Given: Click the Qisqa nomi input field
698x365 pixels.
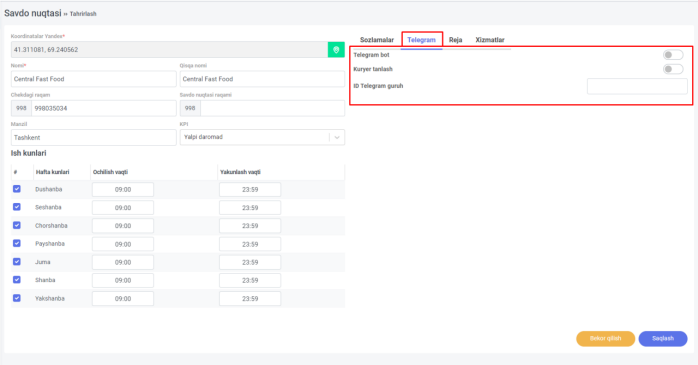Looking at the screenshot, I should click(x=262, y=79).
